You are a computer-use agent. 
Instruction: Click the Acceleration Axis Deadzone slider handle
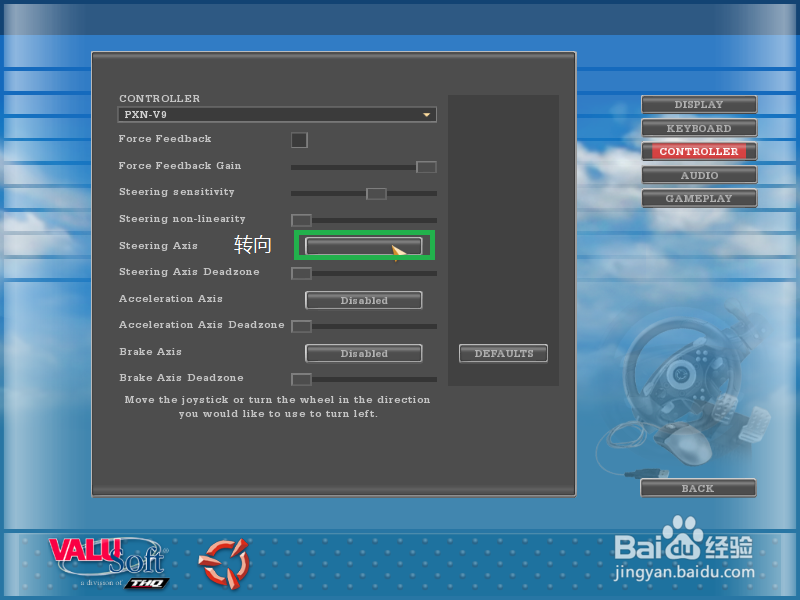coord(302,326)
